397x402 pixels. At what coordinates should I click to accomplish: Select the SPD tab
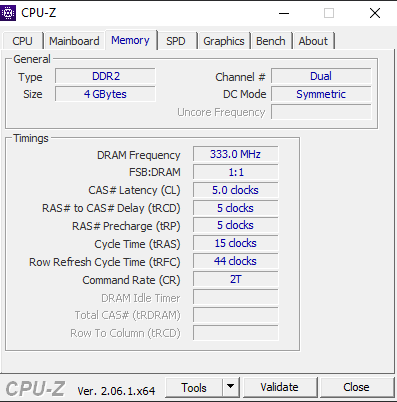(176, 41)
